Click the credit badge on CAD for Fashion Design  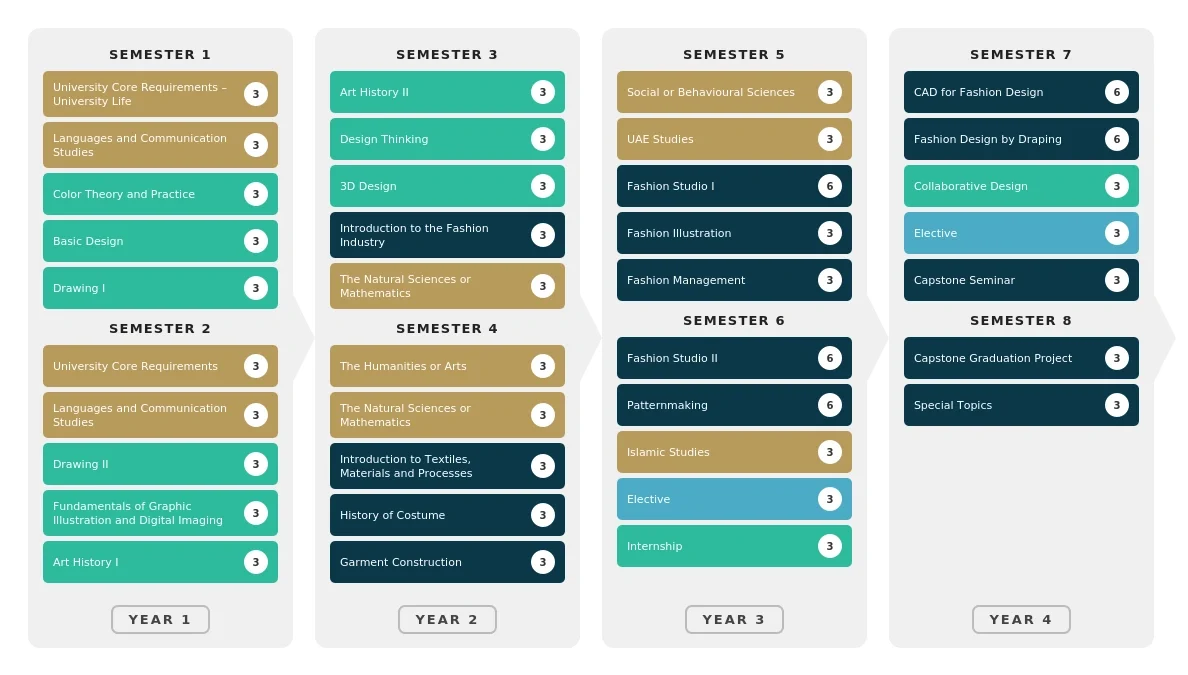point(1116,92)
